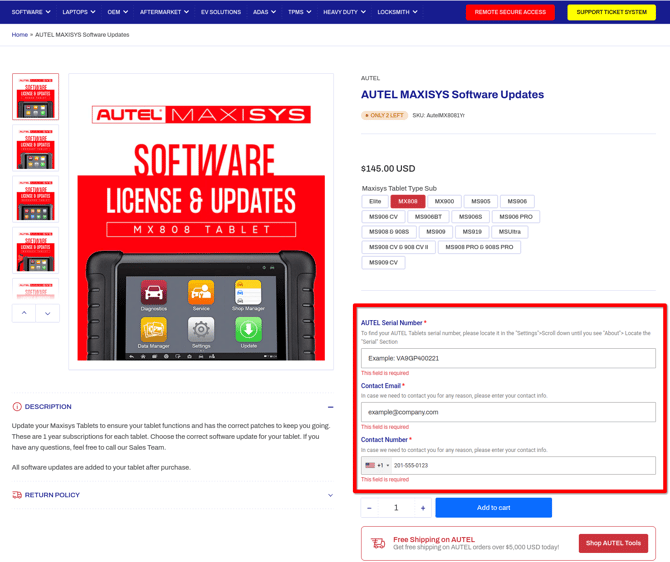Screen dimensions: 670x562
Task: Go to the Home breadcrumb link
Action: (19, 35)
